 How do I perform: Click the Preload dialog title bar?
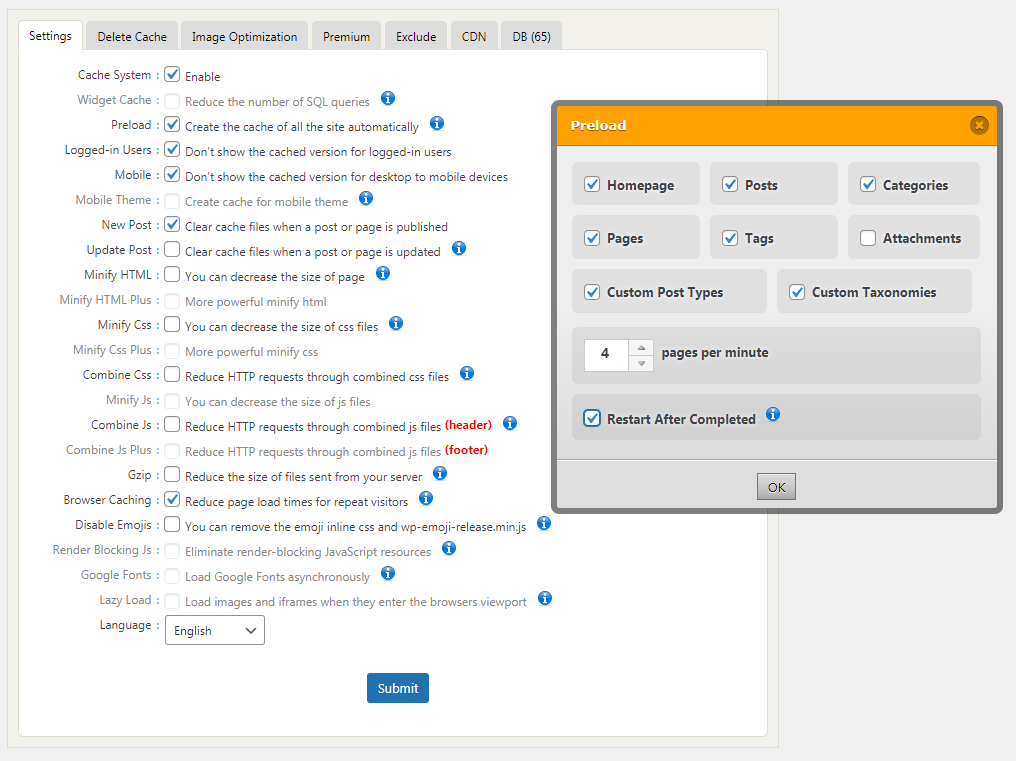point(776,126)
